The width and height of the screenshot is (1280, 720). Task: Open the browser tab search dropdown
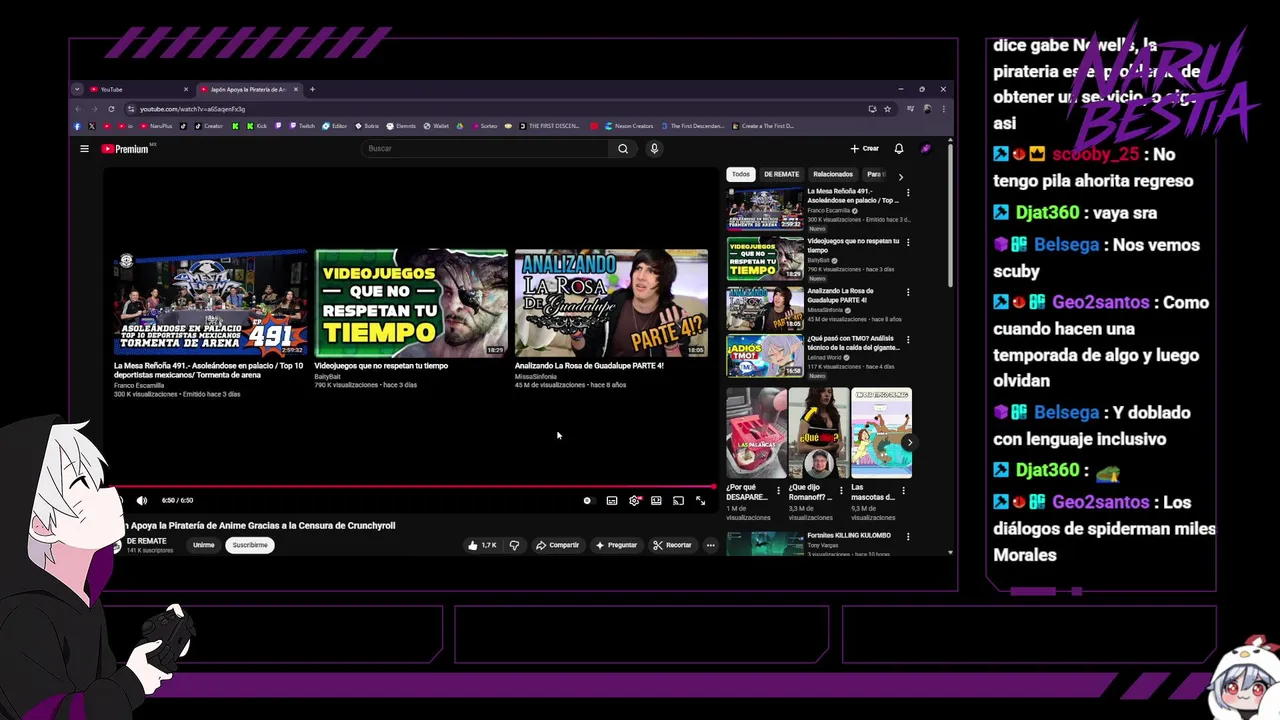coord(77,89)
